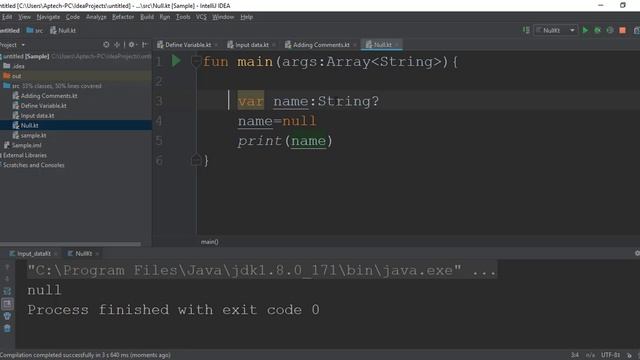Open sample.kt in project tree
This screenshot has width=640, height=360.
(29, 135)
